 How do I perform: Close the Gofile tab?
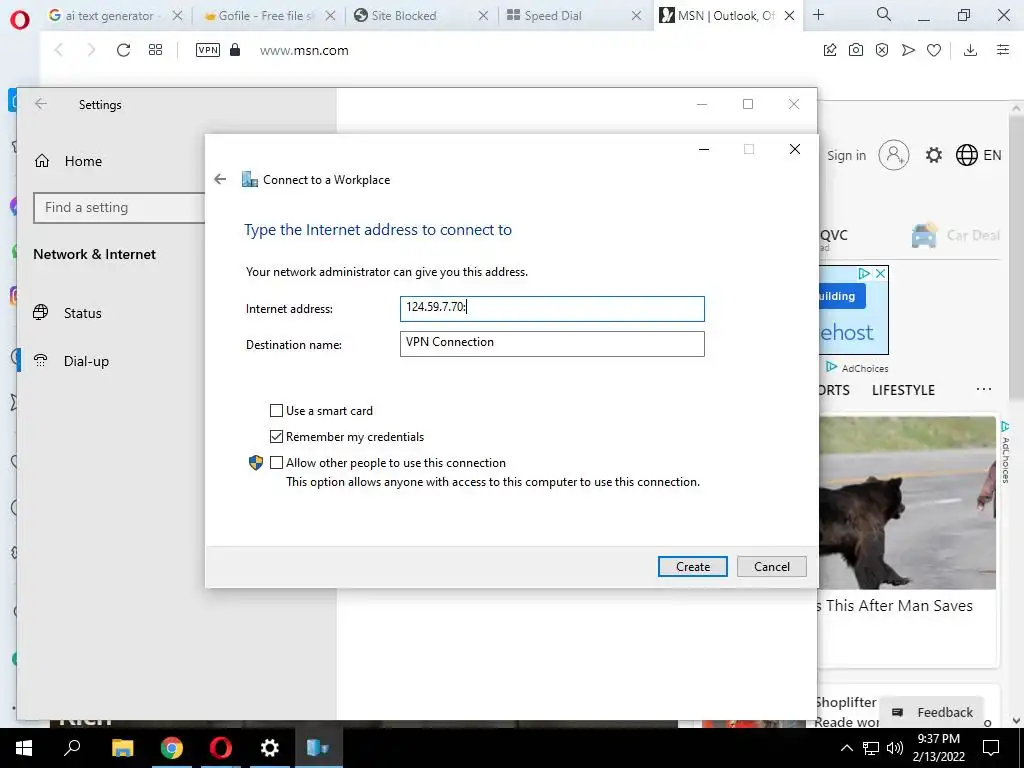click(x=330, y=16)
